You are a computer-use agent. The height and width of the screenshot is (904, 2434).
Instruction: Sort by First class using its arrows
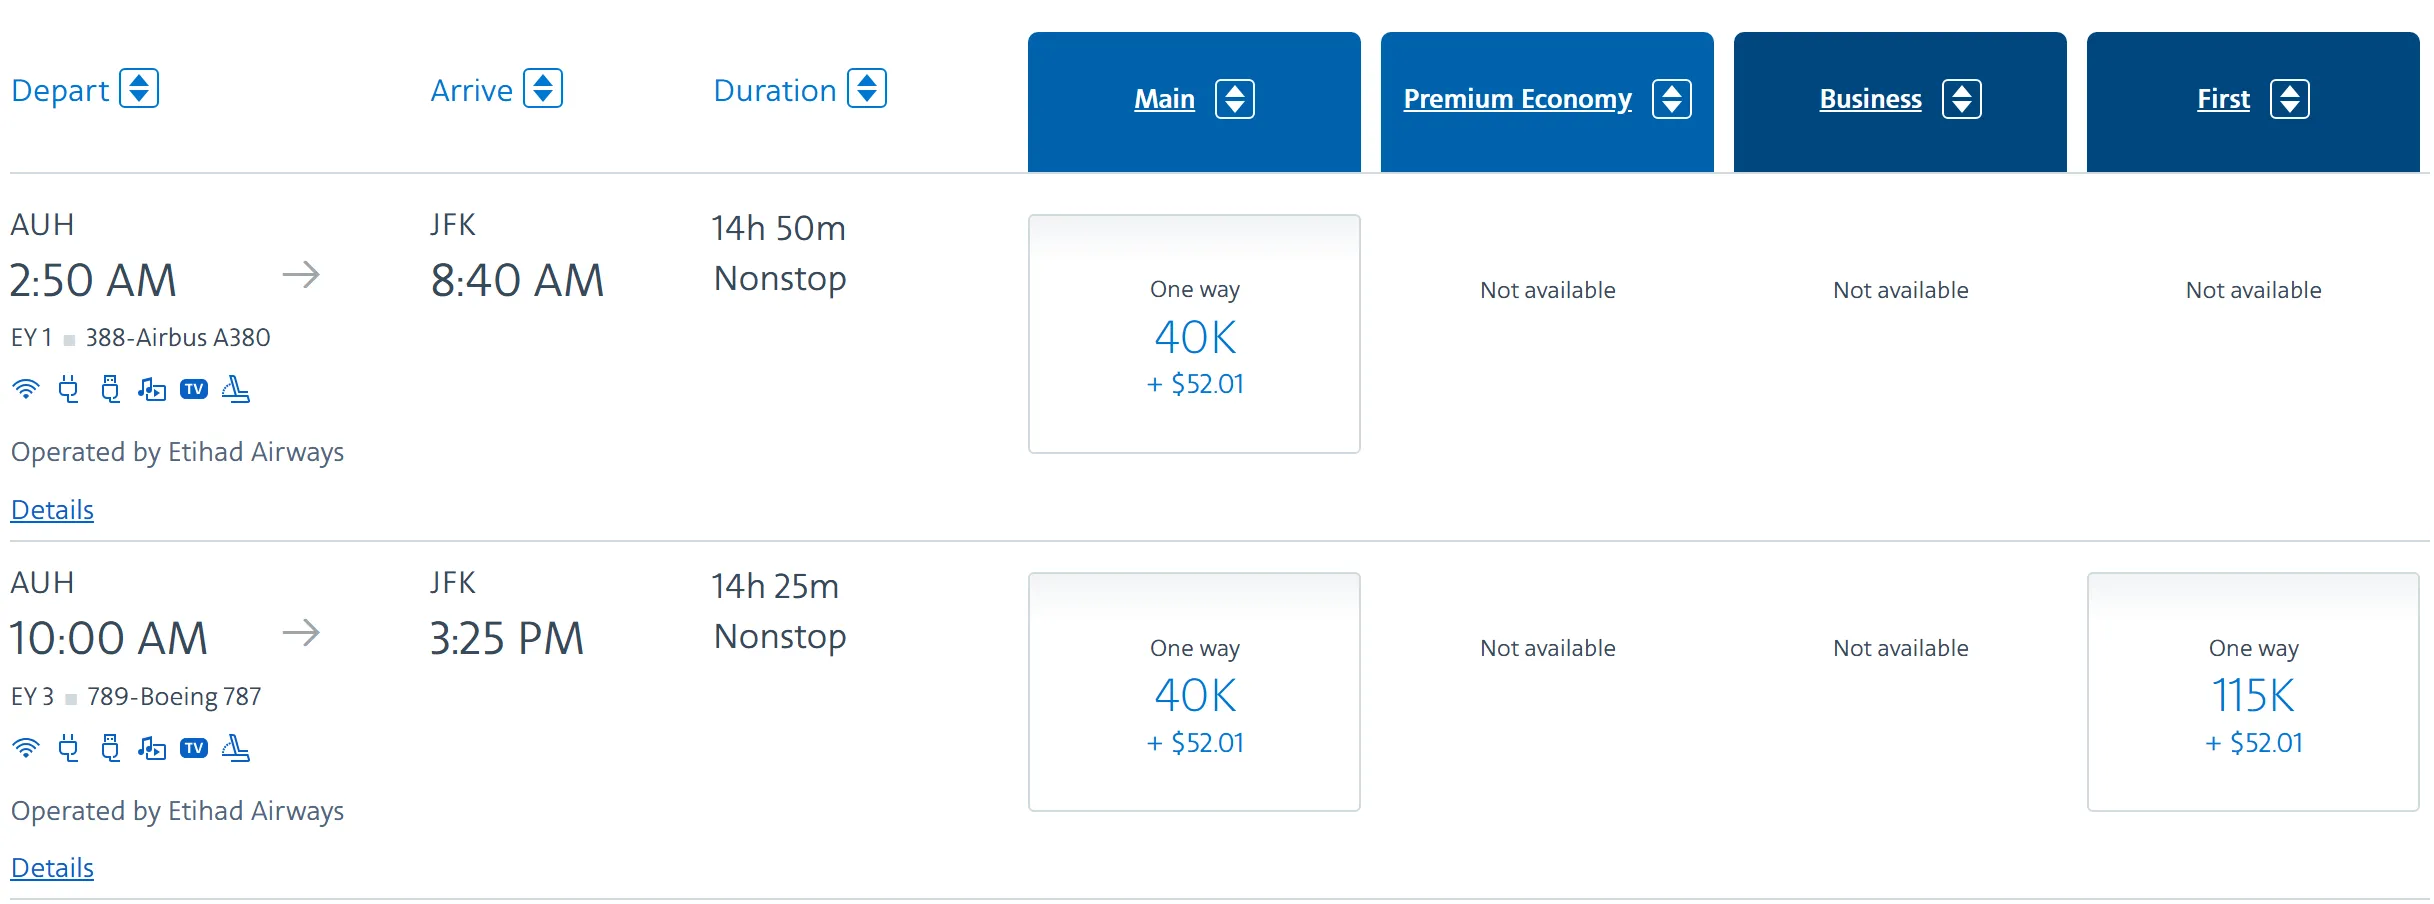pos(2290,99)
